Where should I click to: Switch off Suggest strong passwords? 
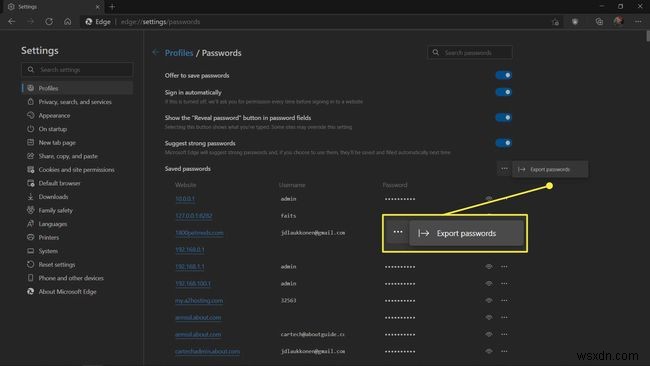click(x=504, y=143)
